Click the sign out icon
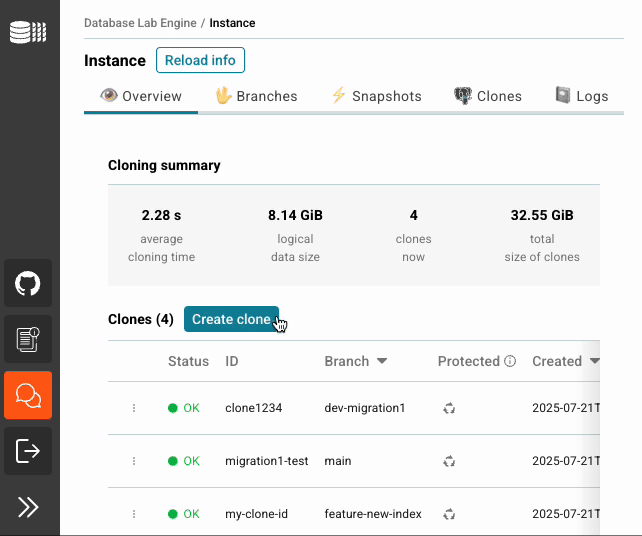The width and height of the screenshot is (642, 536). (x=28, y=451)
